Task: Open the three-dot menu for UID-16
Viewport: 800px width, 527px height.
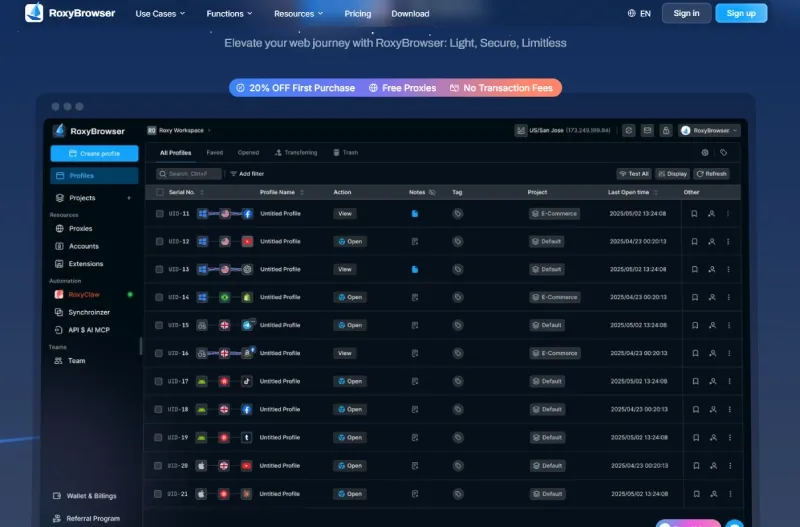Action: (x=729, y=353)
